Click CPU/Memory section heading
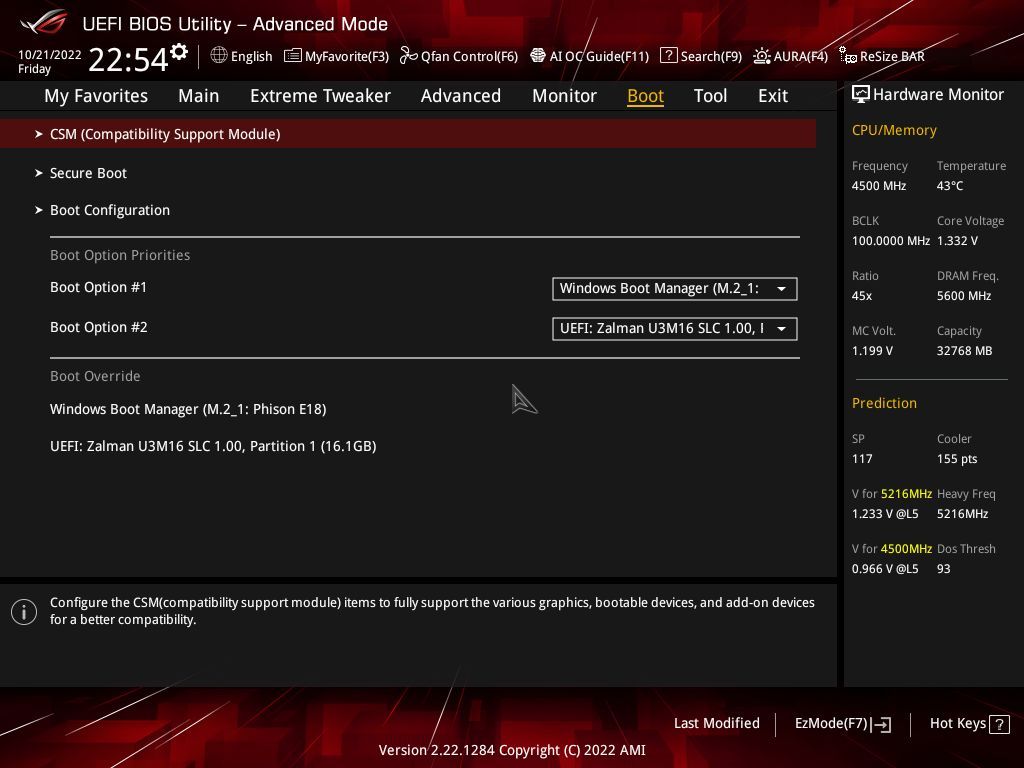 [894, 131]
